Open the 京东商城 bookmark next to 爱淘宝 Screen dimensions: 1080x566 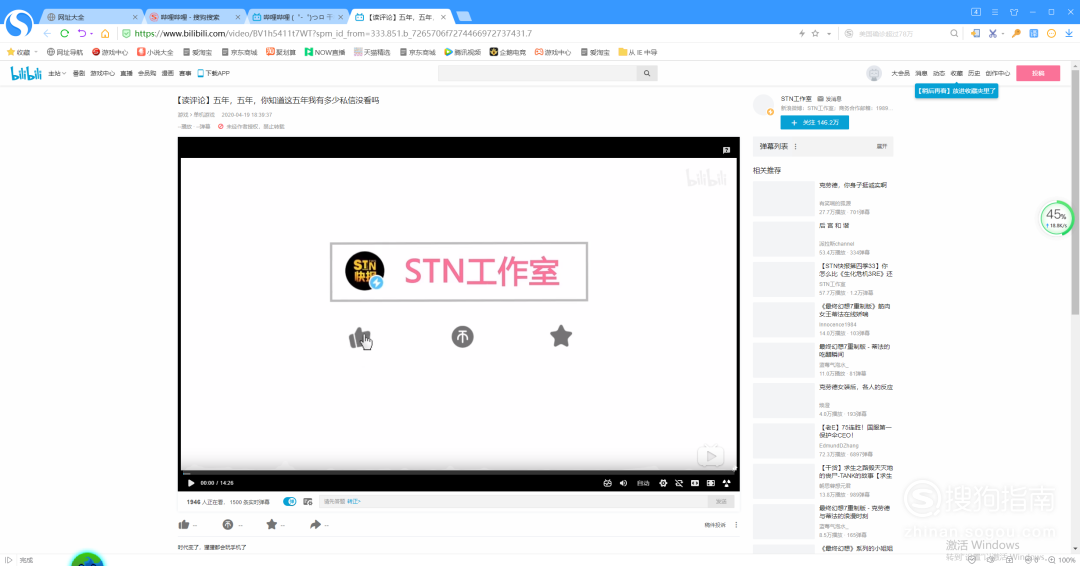coord(239,52)
